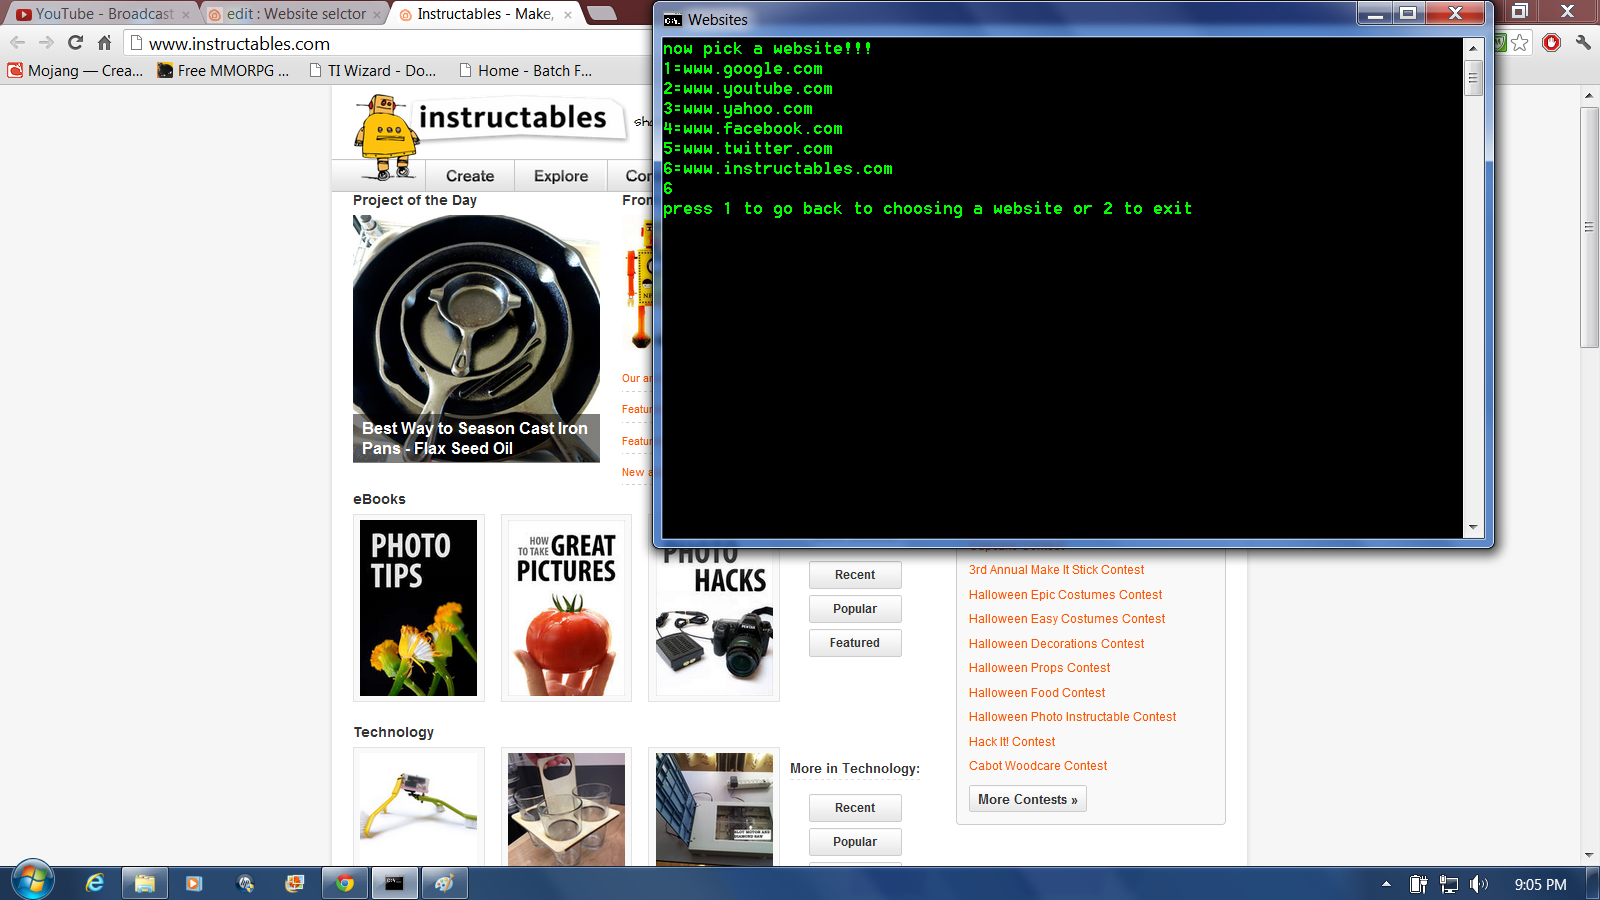Open the Cast Iron Pans project image
Viewport: 1600px width, 900px height.
pos(476,338)
